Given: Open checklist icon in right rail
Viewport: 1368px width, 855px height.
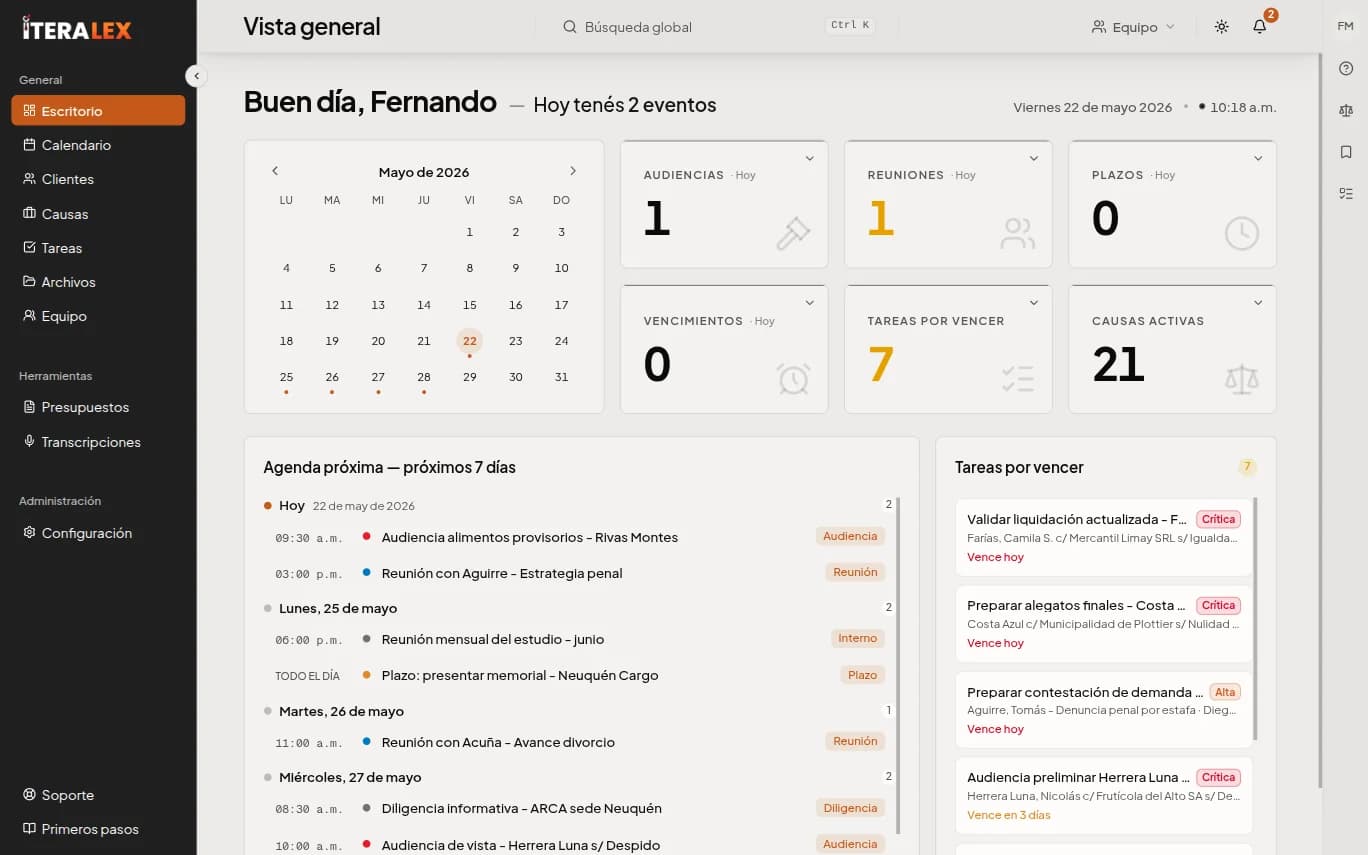Looking at the screenshot, I should pos(1345,194).
